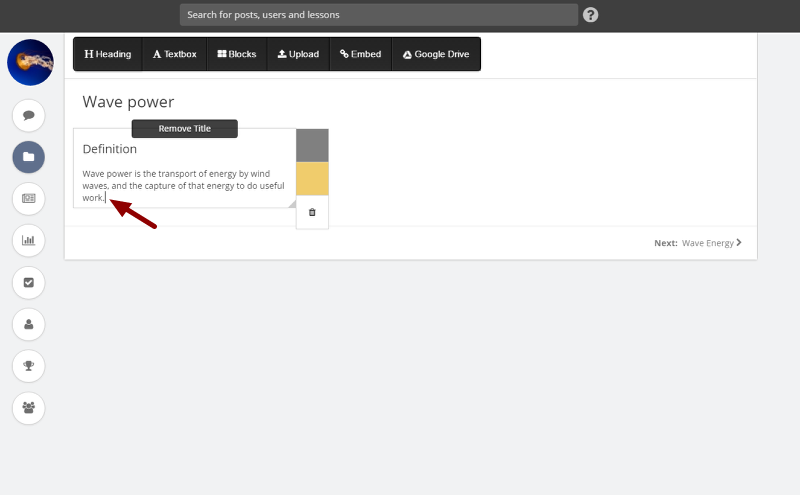The width and height of the screenshot is (800, 495).
Task: Click the trash icon to delete block
Action: 312,212
